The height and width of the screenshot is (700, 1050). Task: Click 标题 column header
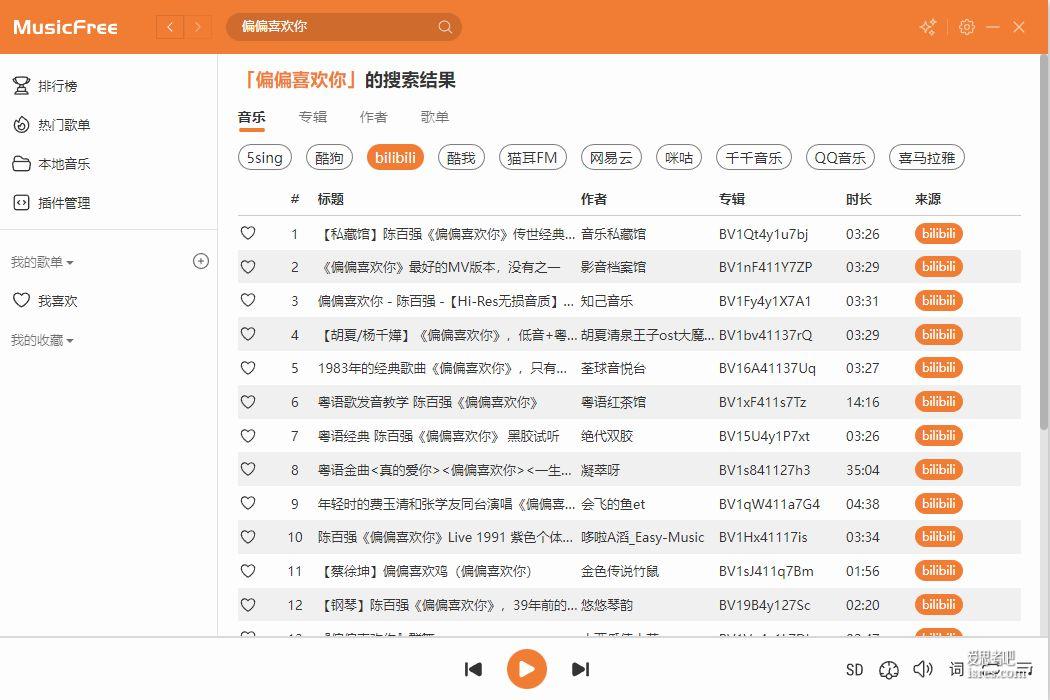tap(330, 199)
